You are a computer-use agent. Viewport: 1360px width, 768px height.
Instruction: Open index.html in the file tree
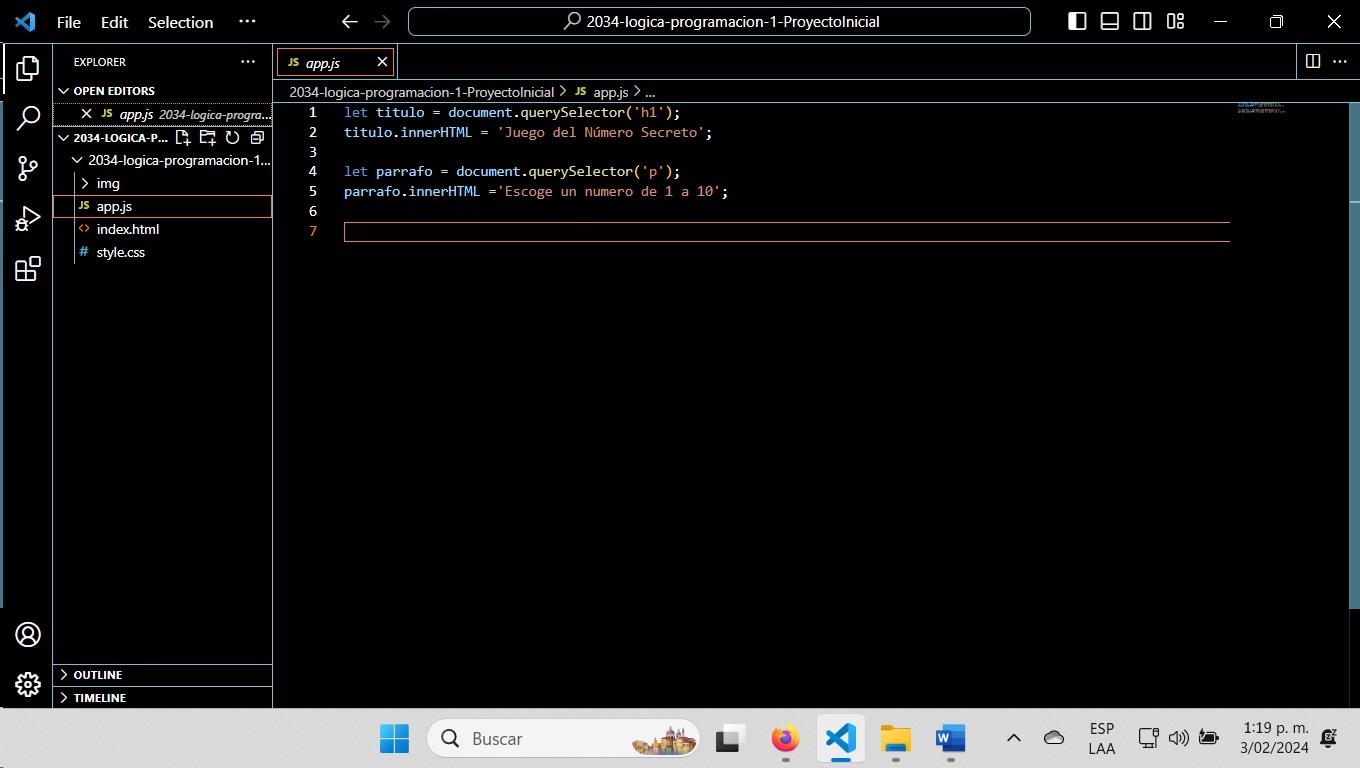163,229
